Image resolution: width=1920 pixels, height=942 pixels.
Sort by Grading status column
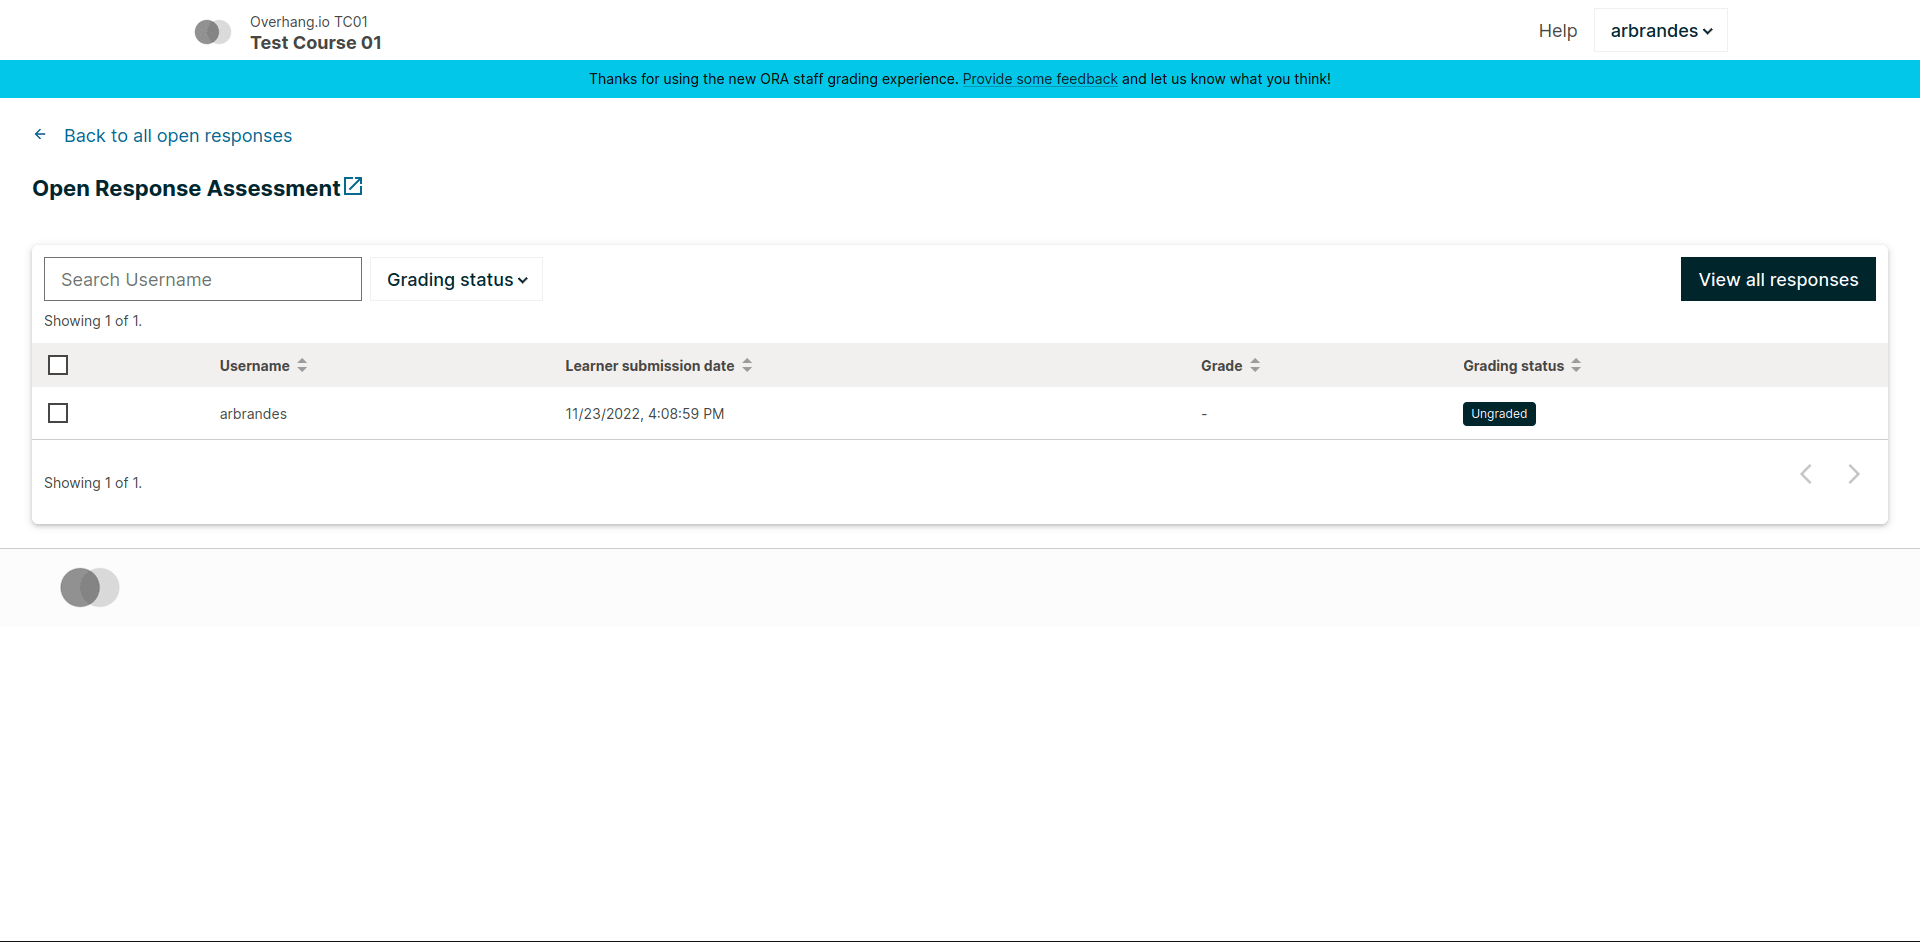pos(1576,365)
